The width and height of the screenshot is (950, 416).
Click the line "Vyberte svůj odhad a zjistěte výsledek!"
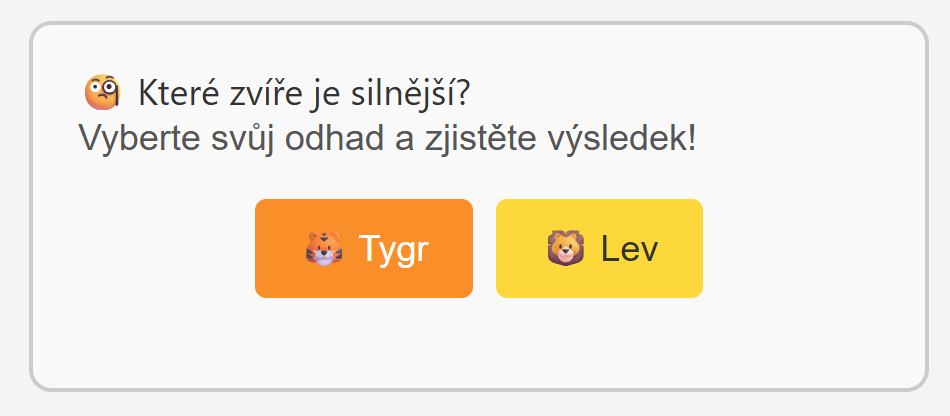pyautogui.click(x=388, y=139)
